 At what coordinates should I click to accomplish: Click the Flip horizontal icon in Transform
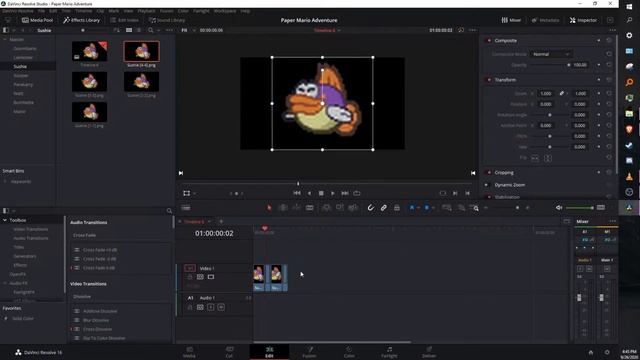click(x=535, y=158)
